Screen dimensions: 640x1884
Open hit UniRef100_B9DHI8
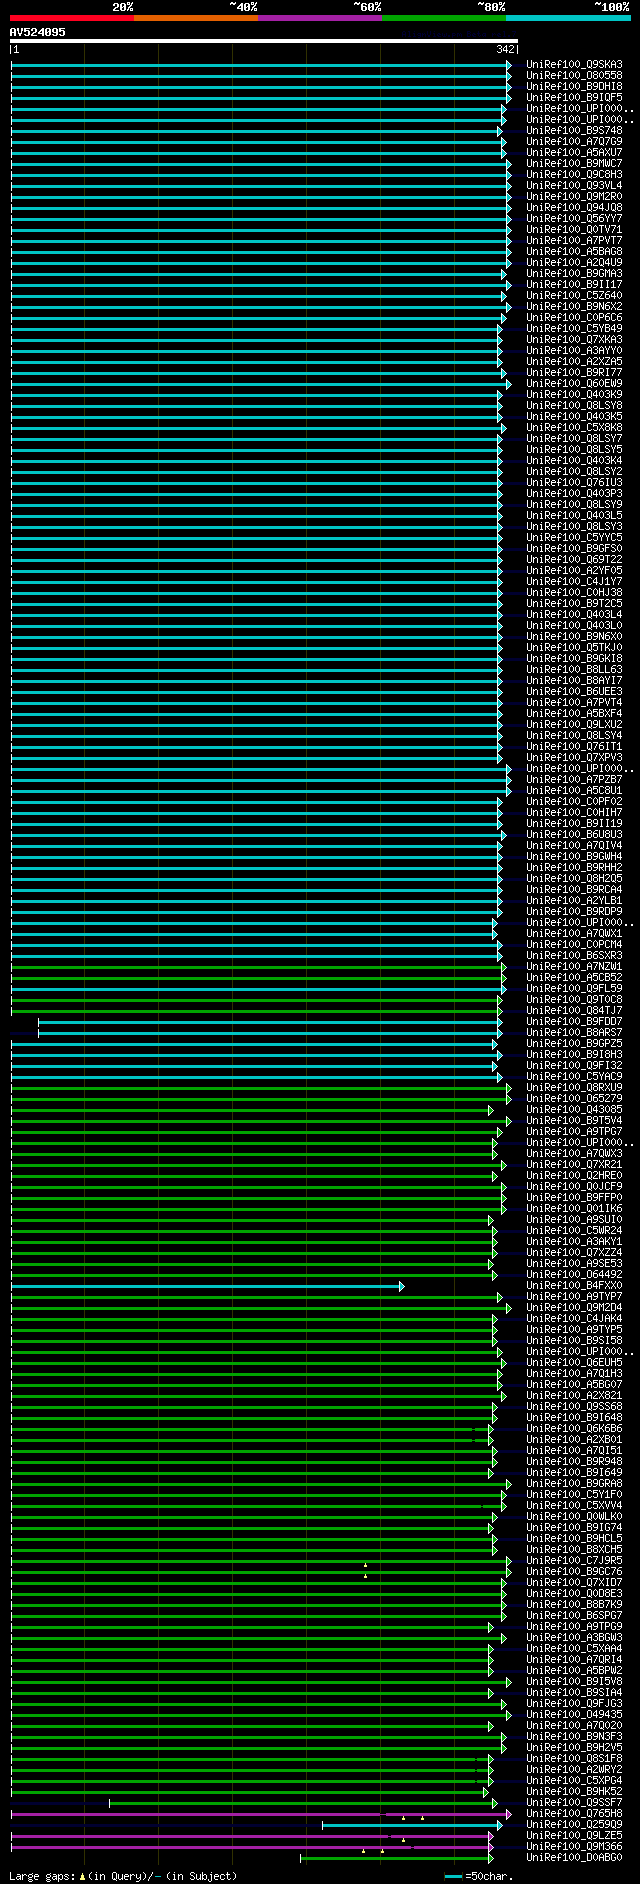pyautogui.click(x=574, y=87)
